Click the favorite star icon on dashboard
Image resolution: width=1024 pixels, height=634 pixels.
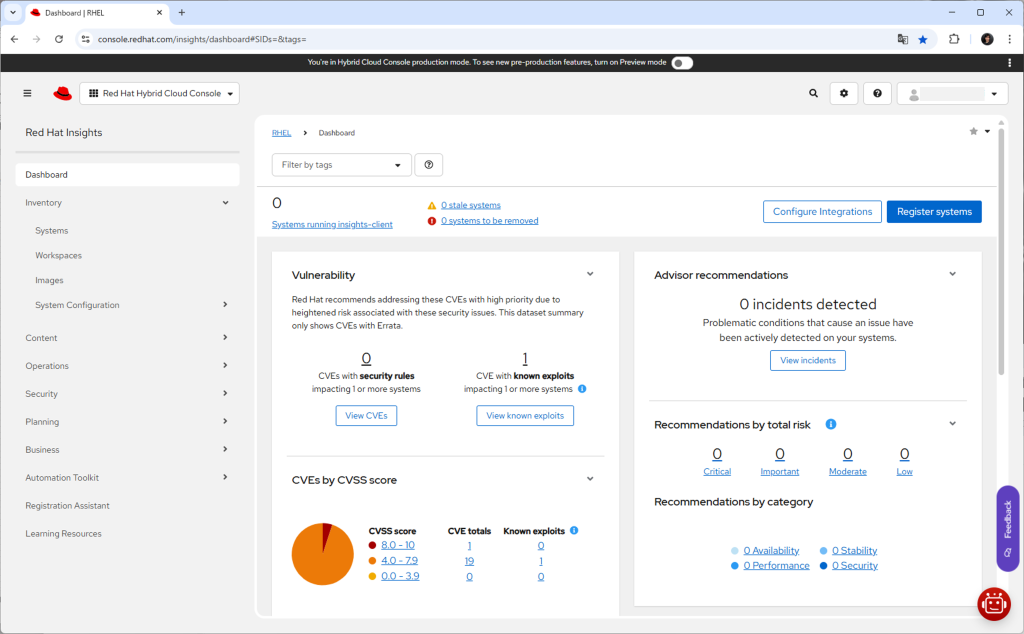973,132
